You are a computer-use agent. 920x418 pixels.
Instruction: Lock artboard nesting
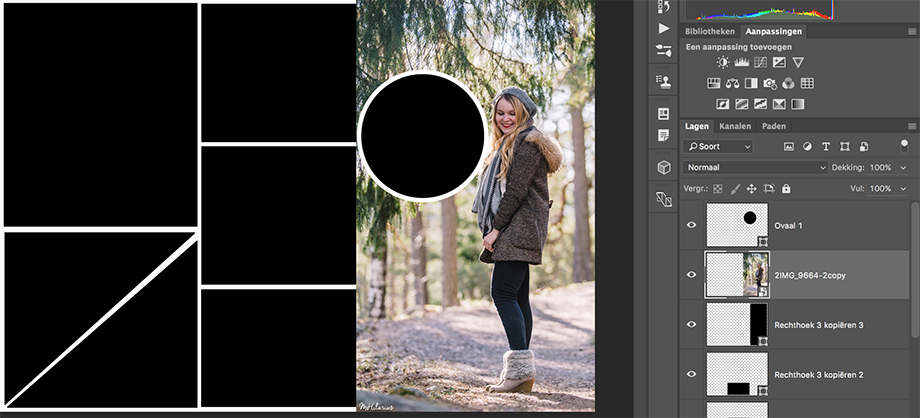point(769,189)
